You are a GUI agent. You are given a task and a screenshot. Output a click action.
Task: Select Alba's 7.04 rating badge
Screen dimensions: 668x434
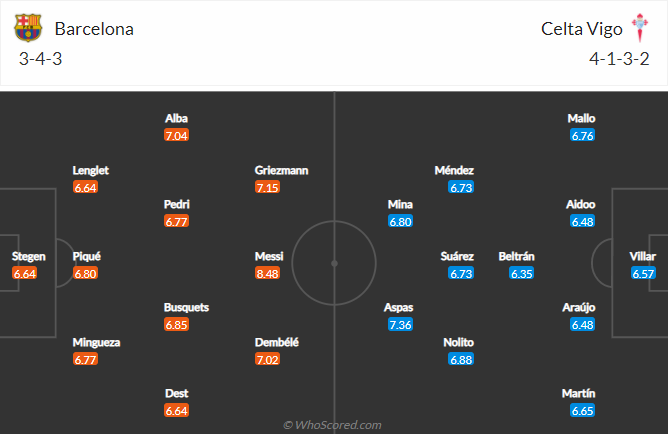(177, 135)
